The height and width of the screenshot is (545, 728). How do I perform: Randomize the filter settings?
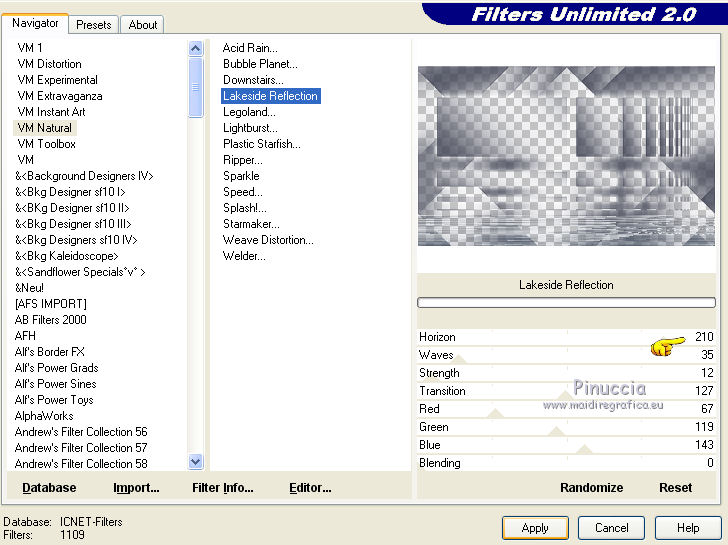[x=592, y=488]
